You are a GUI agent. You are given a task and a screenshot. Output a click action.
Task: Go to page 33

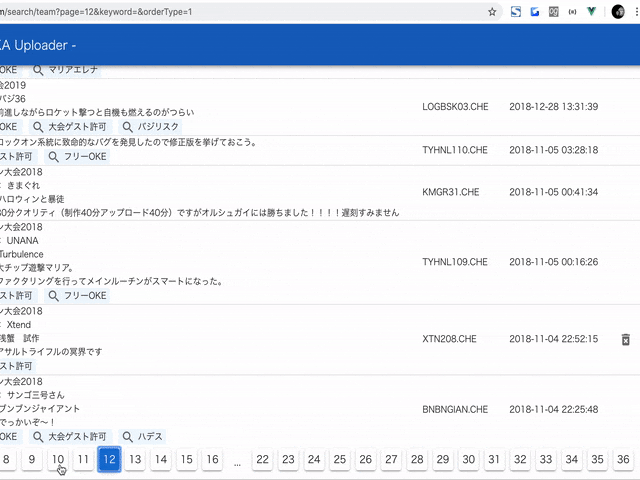[546, 460]
